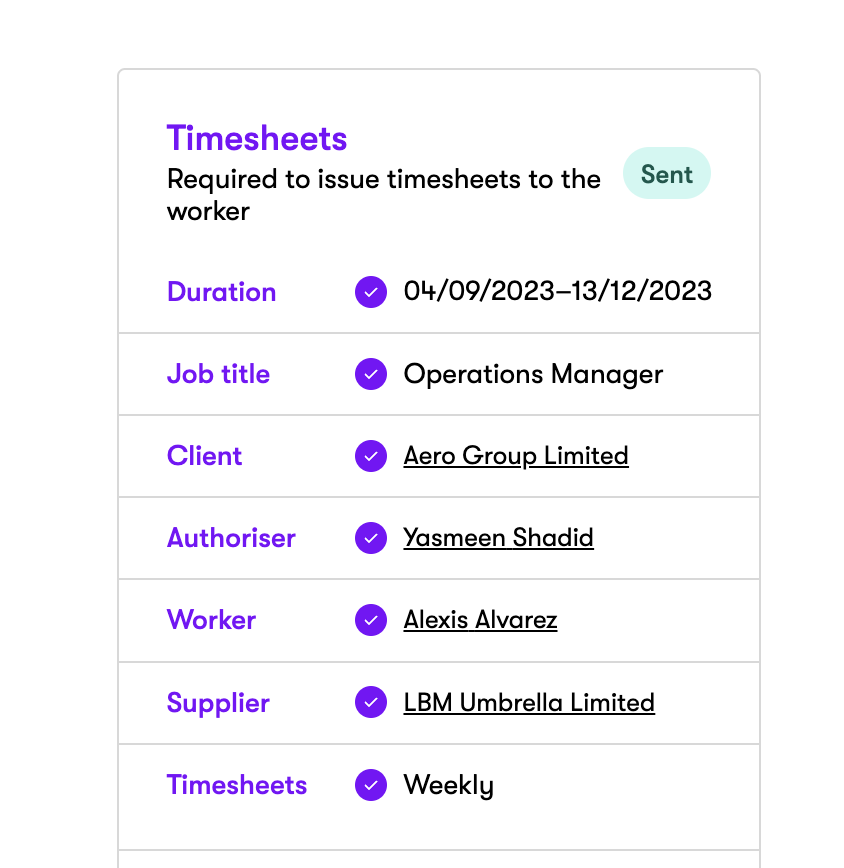Open authoriser Yasmeen Shadid's profile link

[x=498, y=538]
